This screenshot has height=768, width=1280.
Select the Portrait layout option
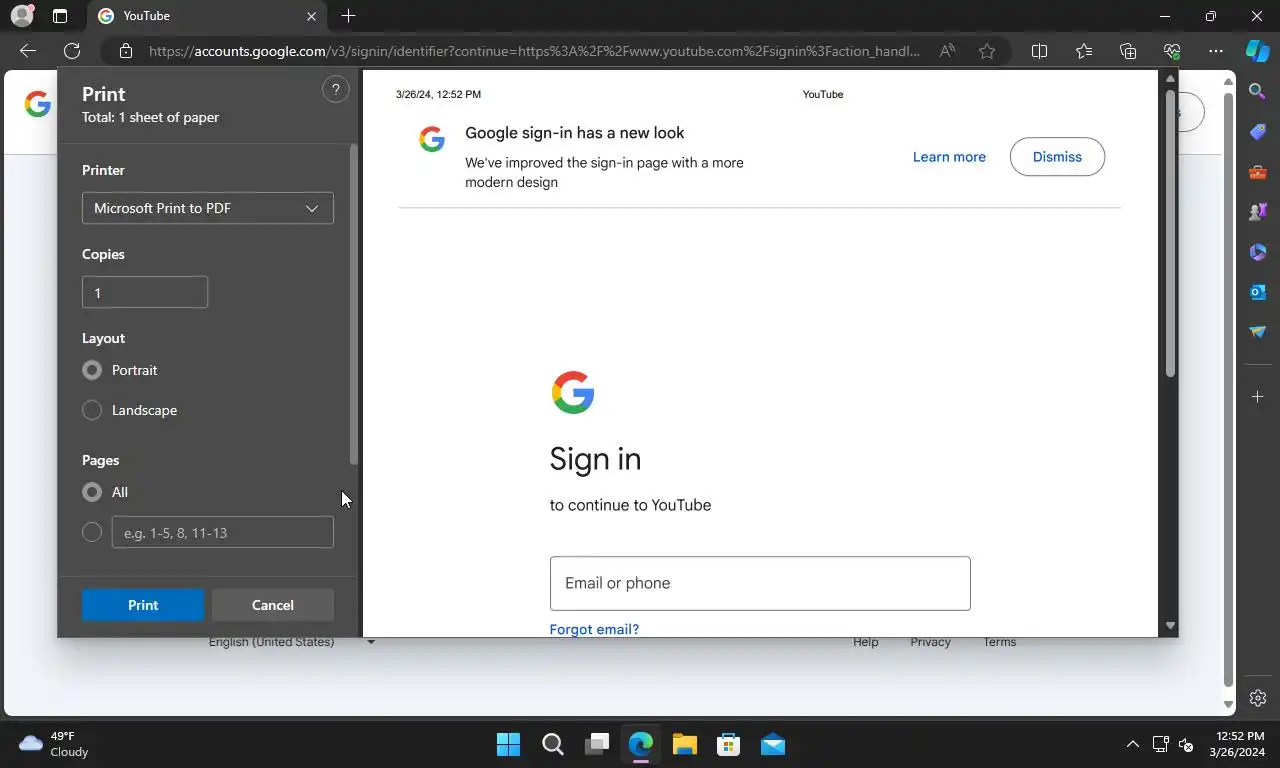click(92, 370)
